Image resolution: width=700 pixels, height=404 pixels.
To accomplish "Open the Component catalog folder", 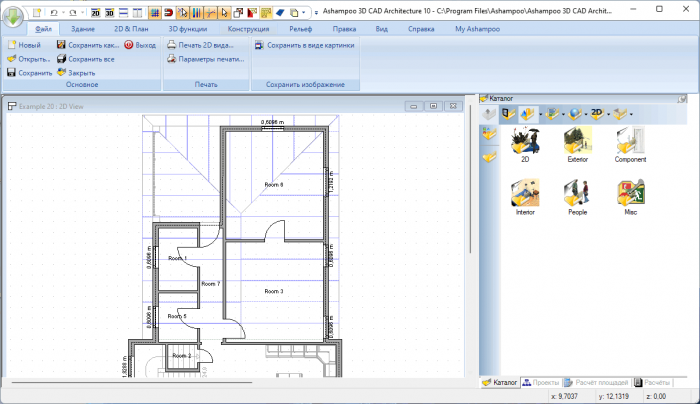I will point(630,142).
